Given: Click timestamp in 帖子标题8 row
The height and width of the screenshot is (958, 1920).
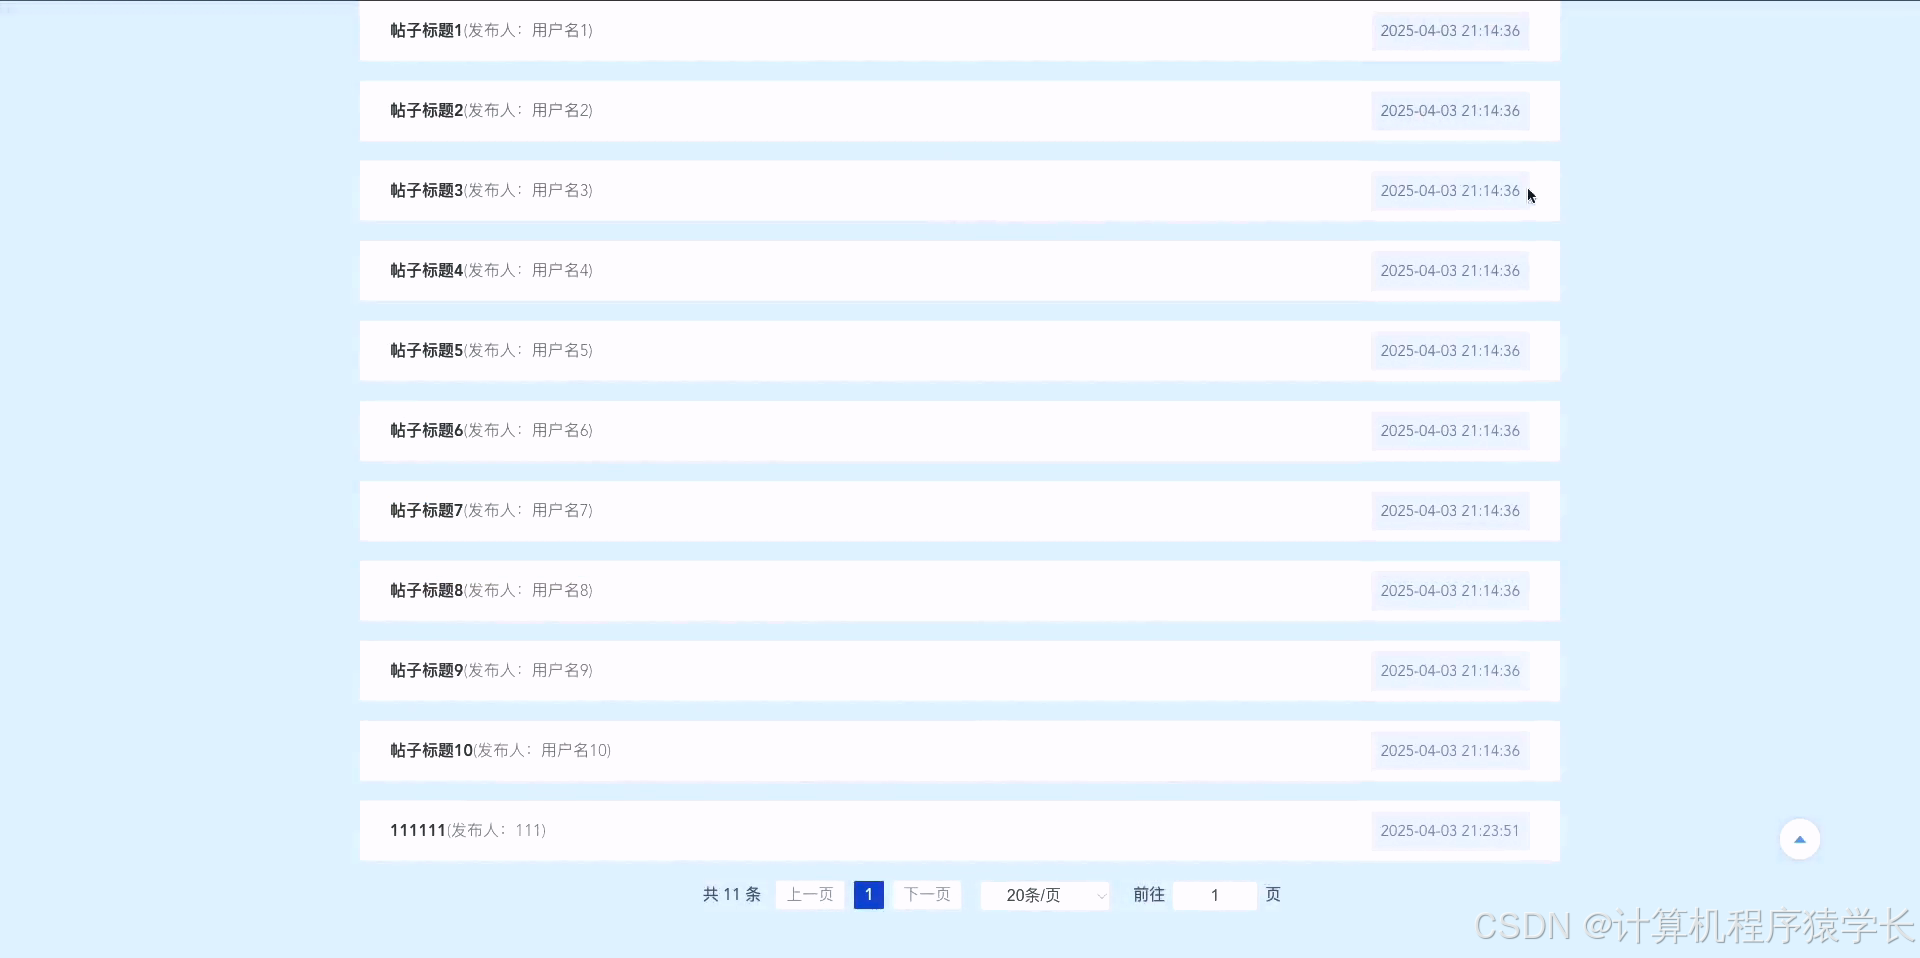Looking at the screenshot, I should pos(1450,591).
